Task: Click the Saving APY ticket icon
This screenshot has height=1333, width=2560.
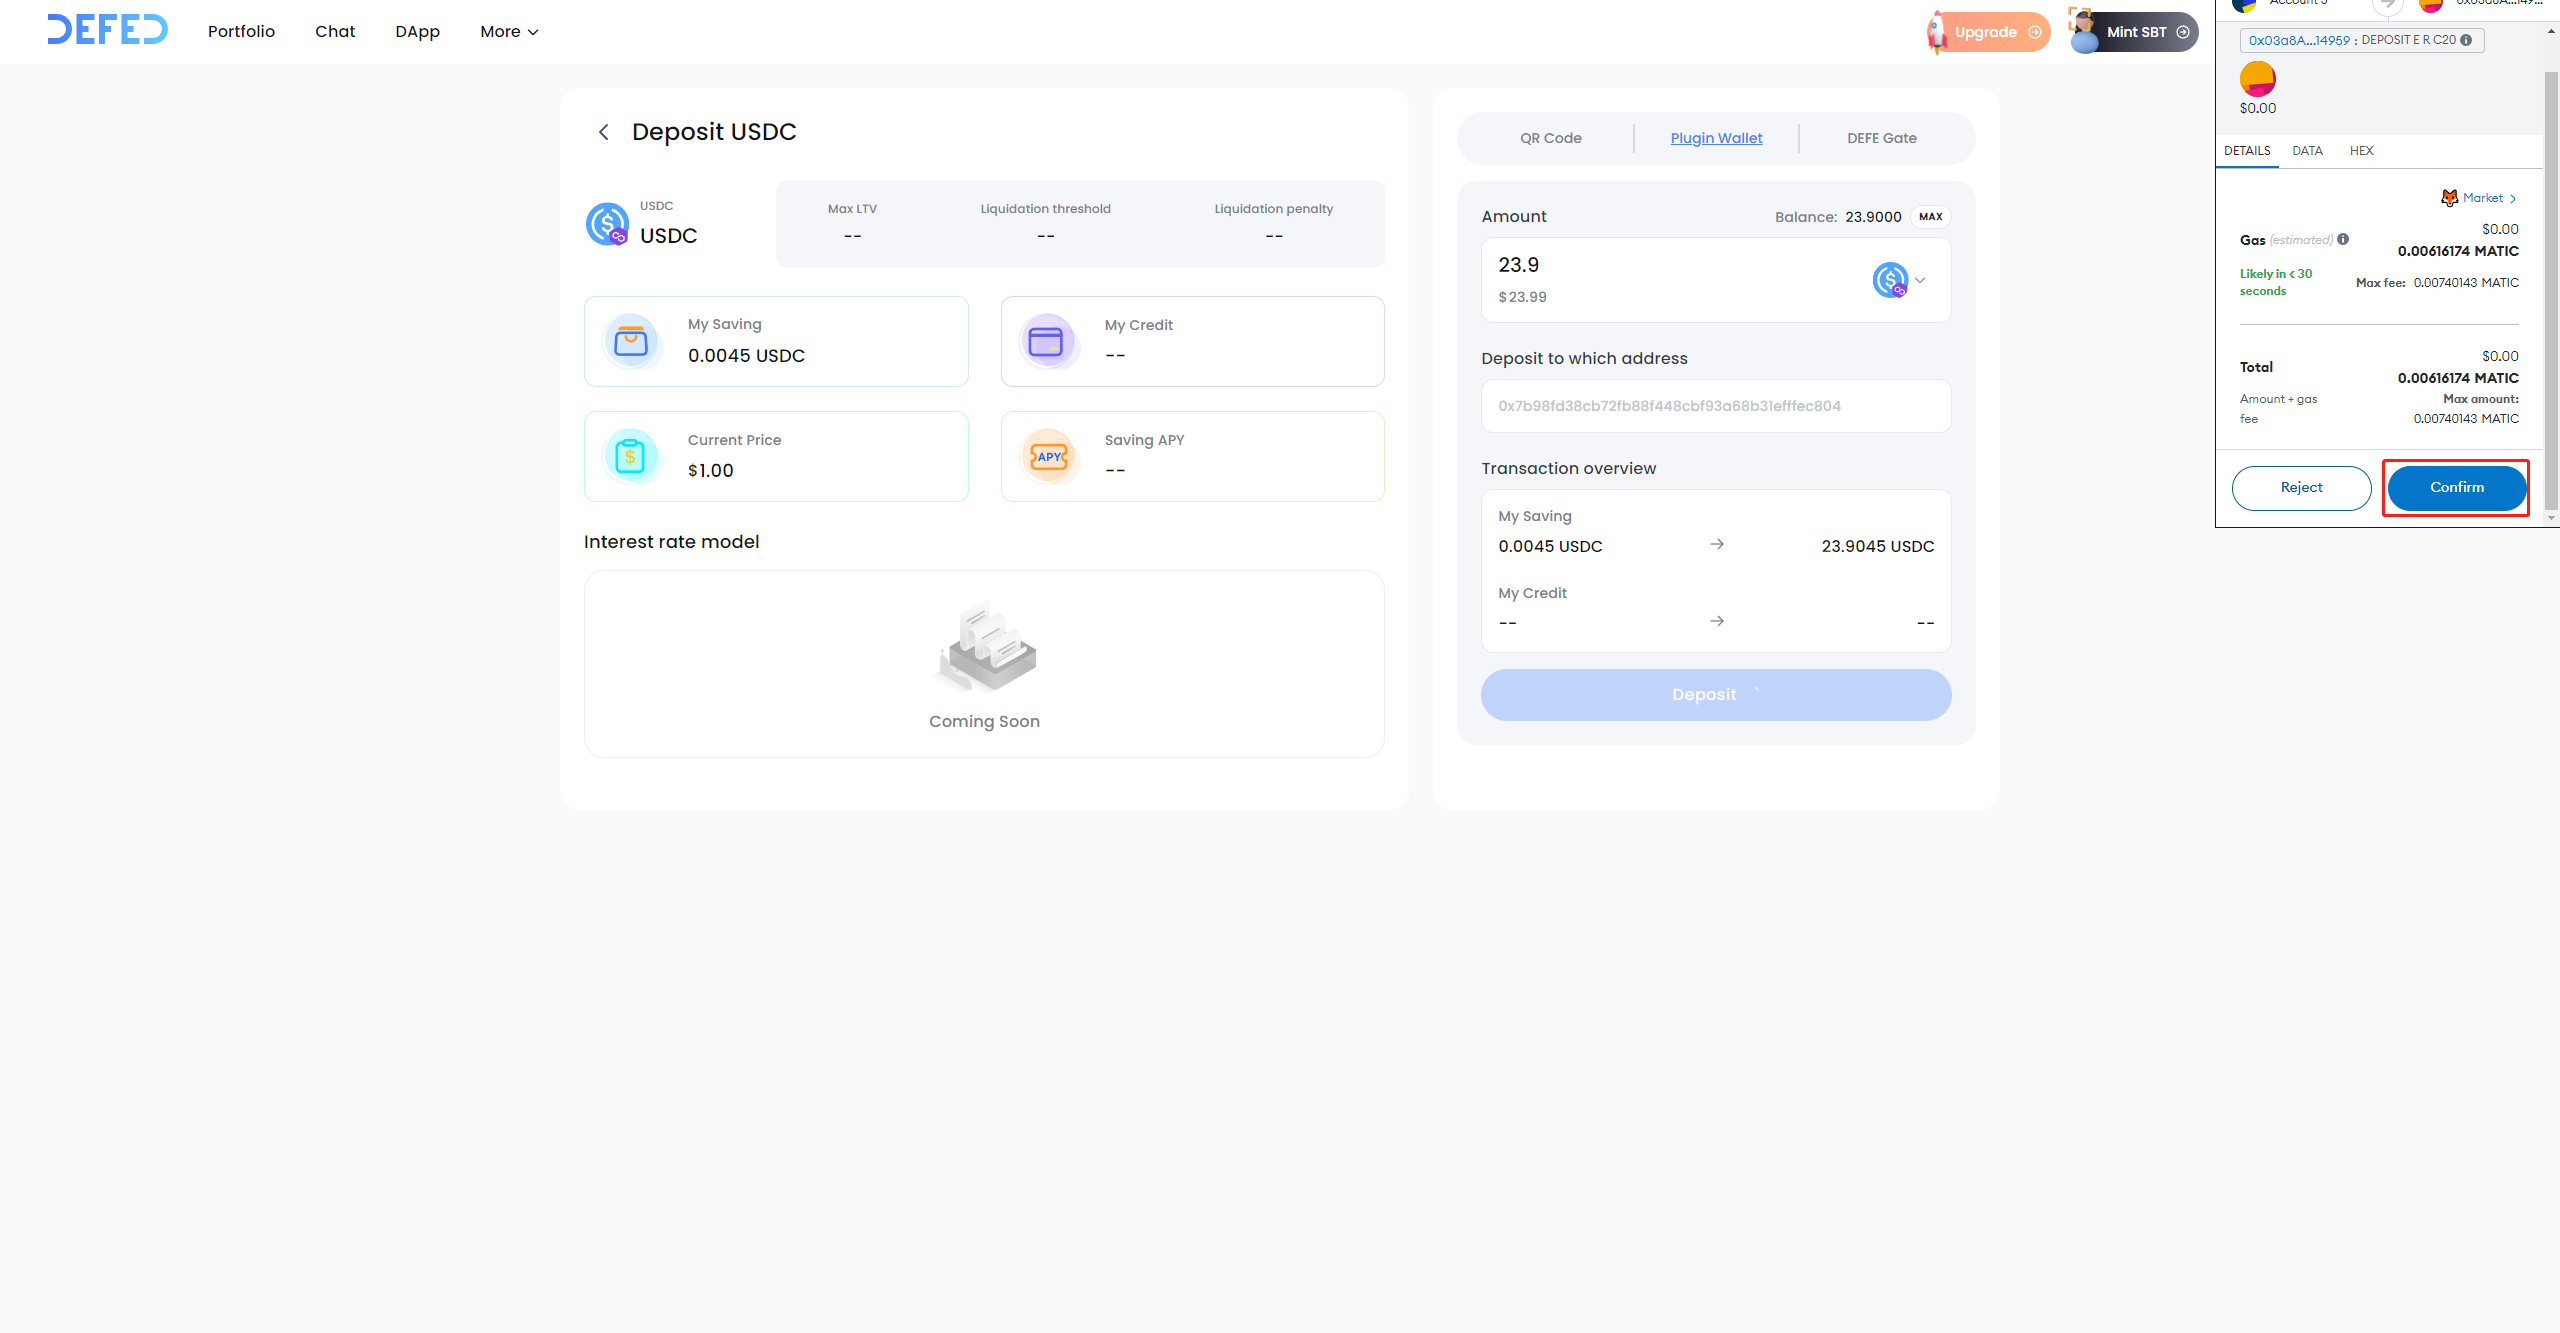Action: coord(1048,456)
